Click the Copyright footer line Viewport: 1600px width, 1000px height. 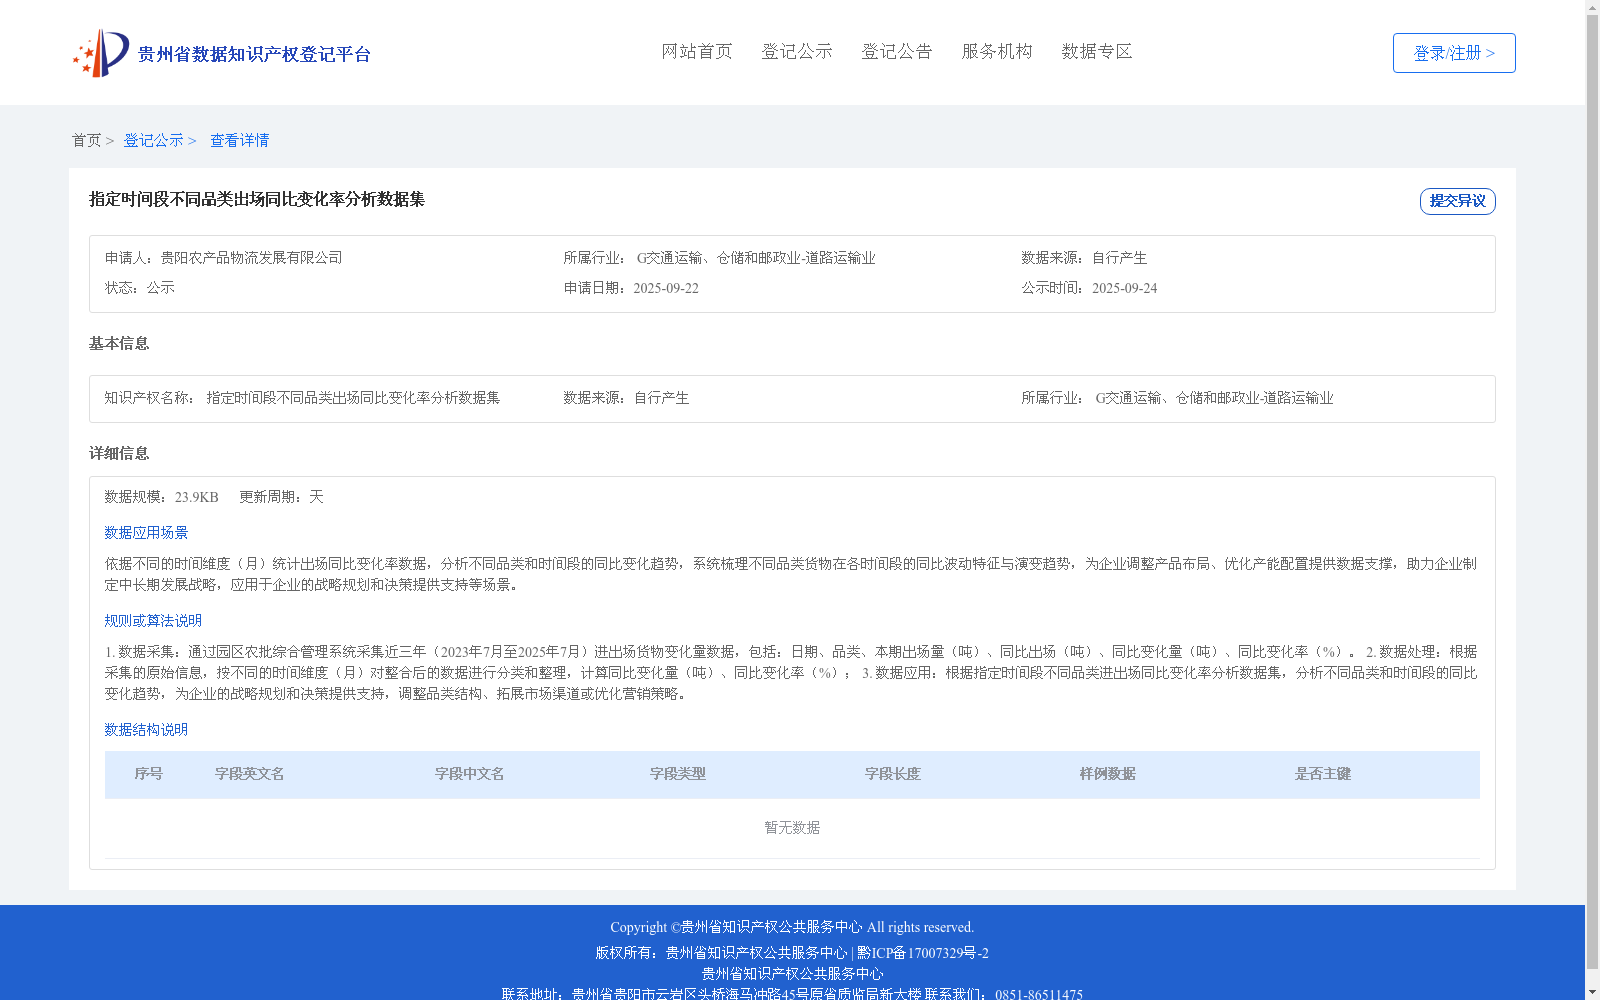(x=792, y=927)
